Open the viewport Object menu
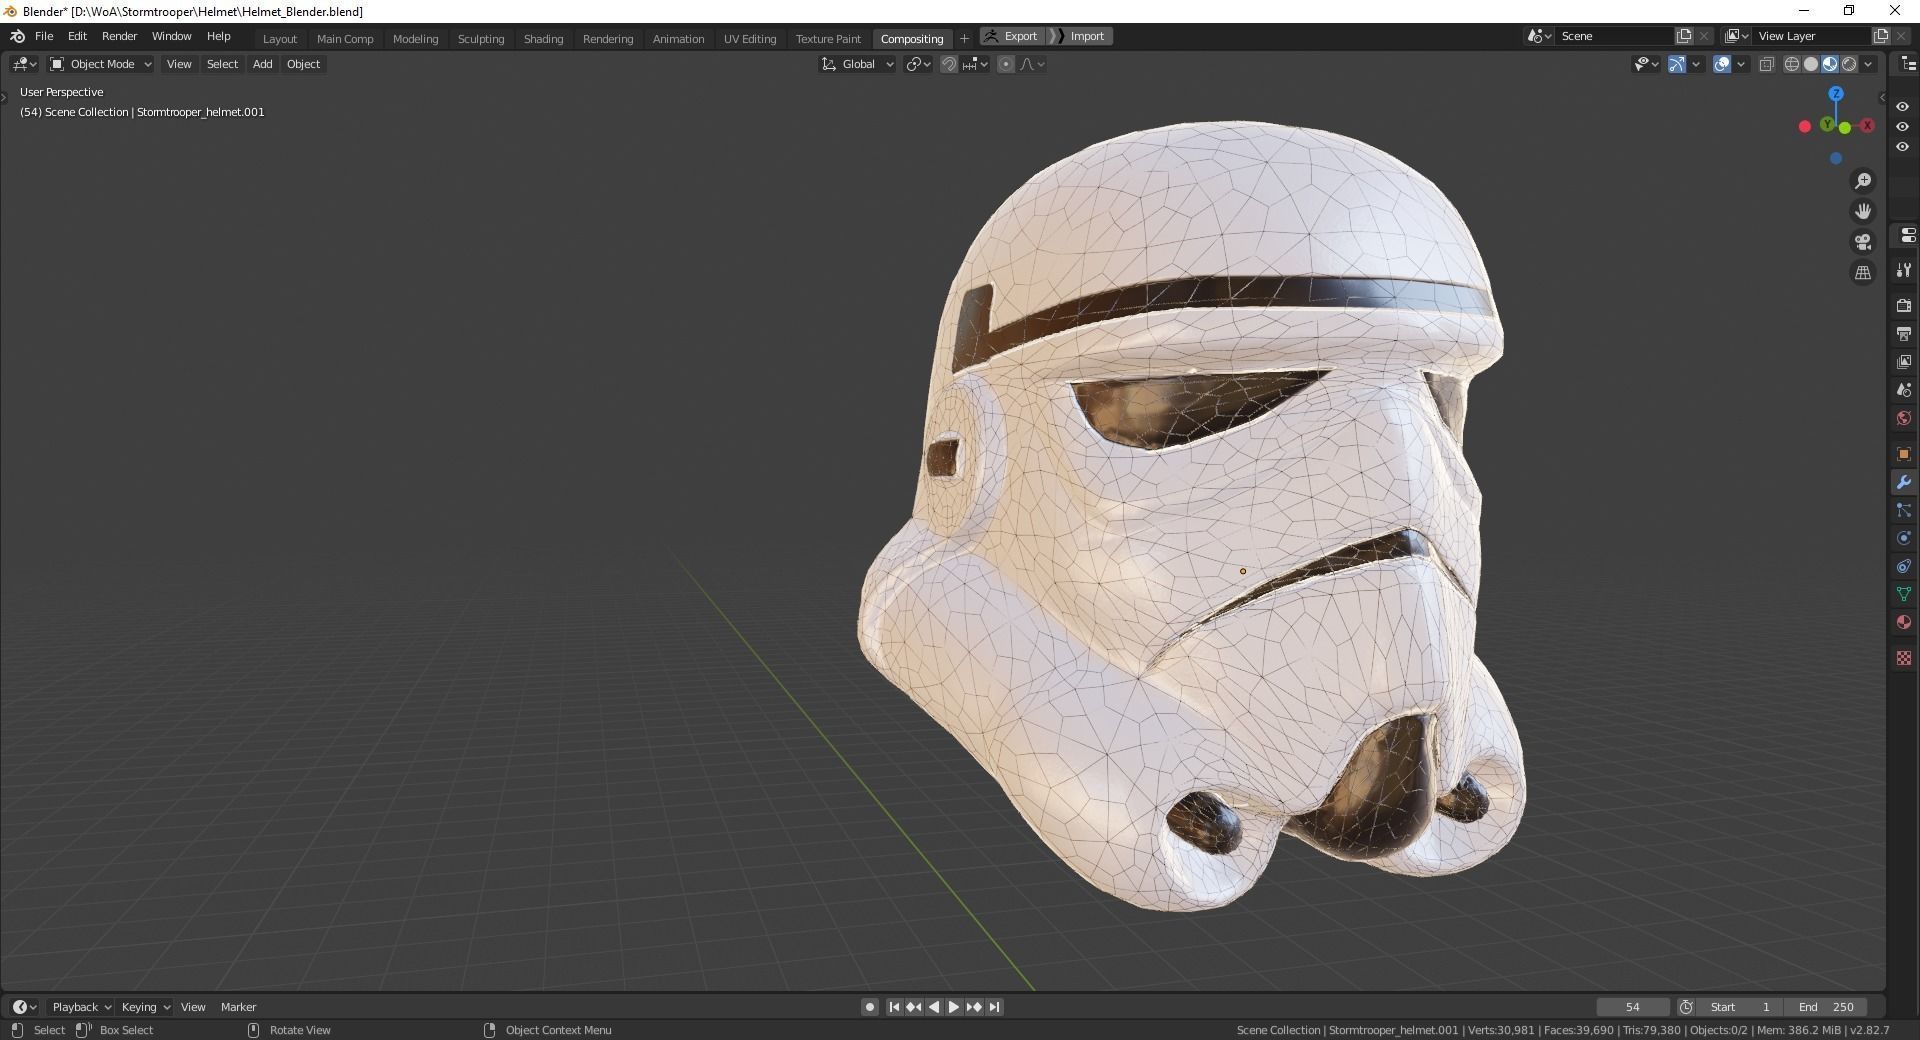The image size is (1920, 1040). (x=303, y=64)
